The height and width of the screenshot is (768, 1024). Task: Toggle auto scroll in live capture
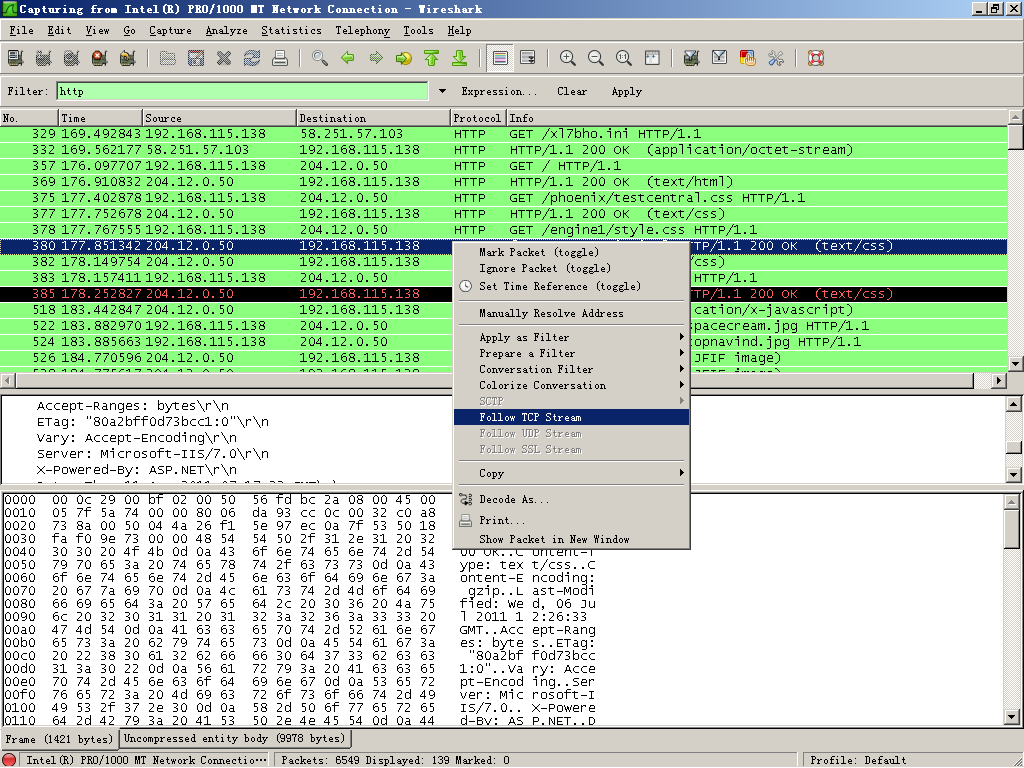tap(528, 58)
